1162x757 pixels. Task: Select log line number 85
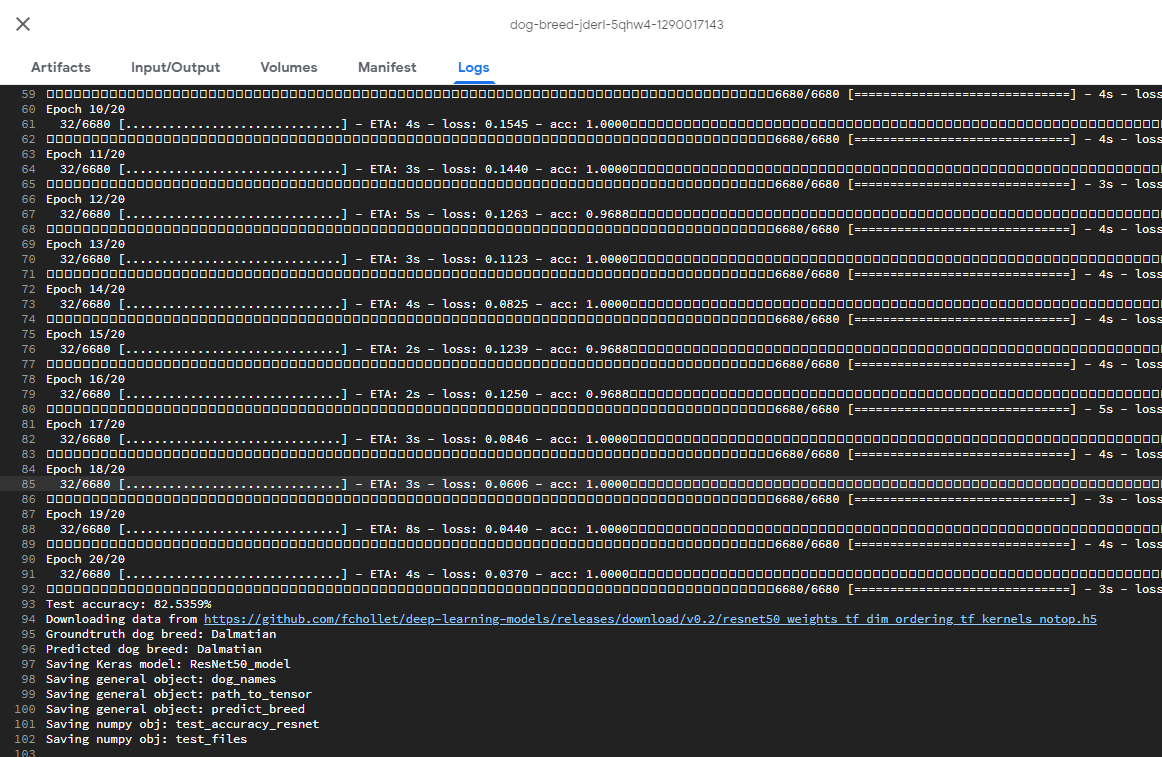pyautogui.click(x=28, y=484)
